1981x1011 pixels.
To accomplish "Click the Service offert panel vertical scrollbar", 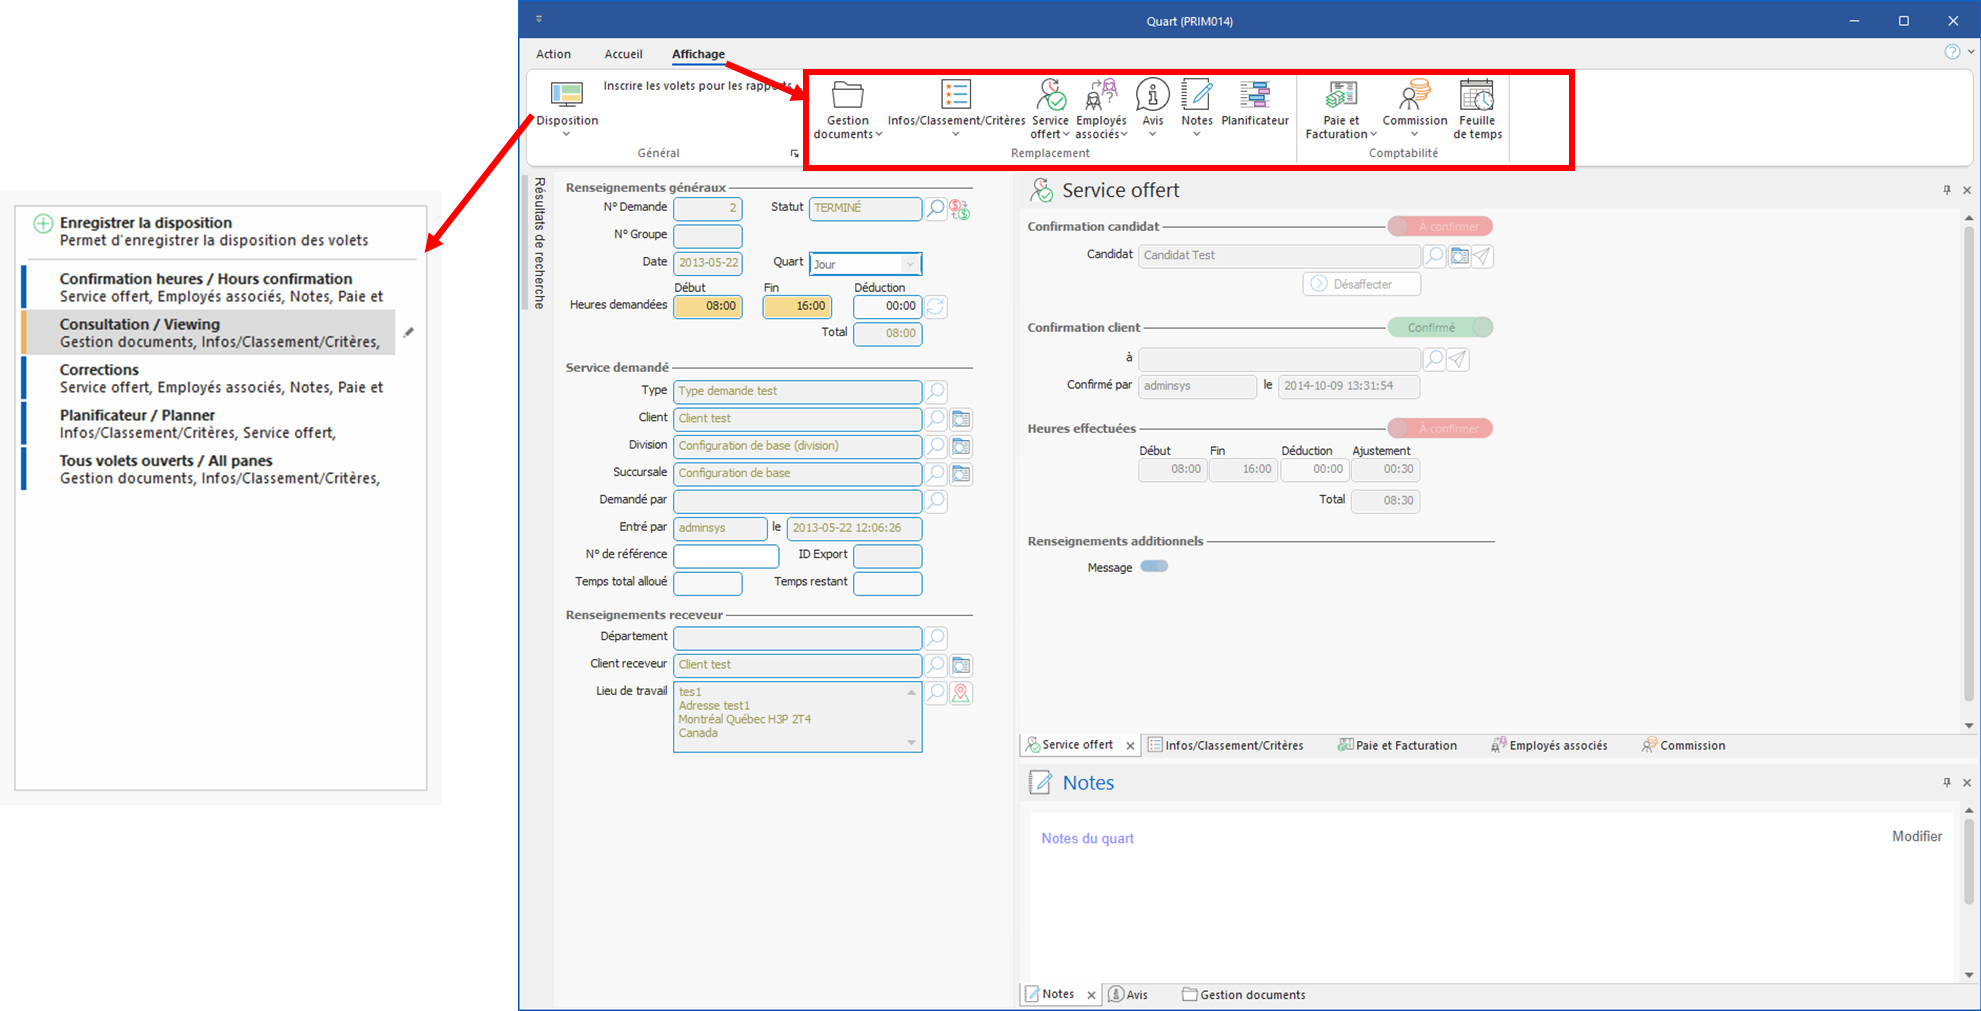I will [x=1968, y=470].
